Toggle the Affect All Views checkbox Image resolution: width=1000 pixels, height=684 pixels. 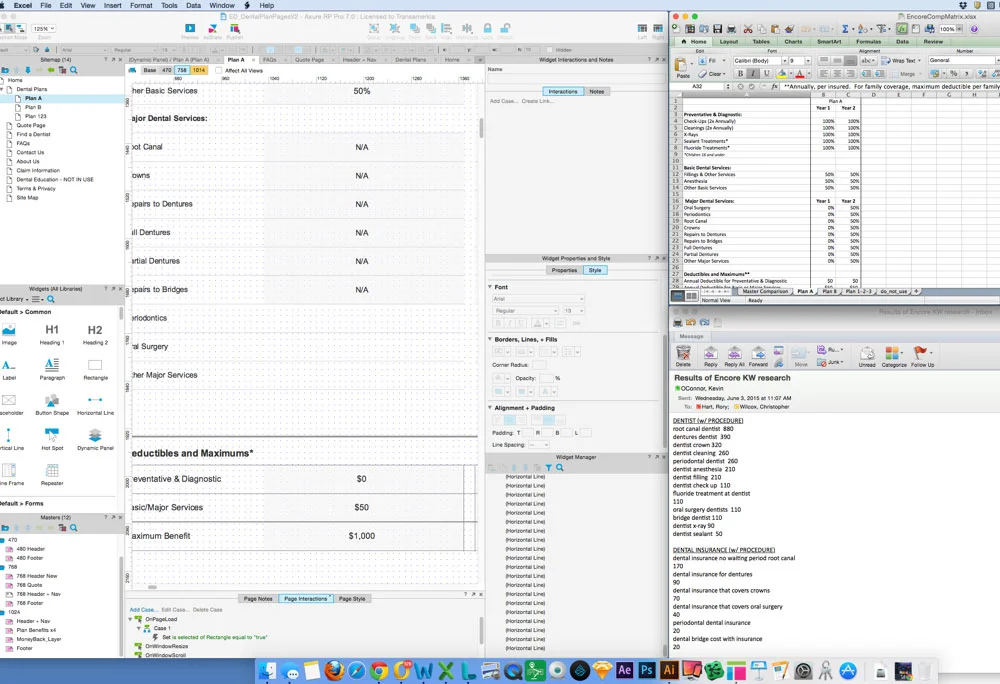click(219, 70)
